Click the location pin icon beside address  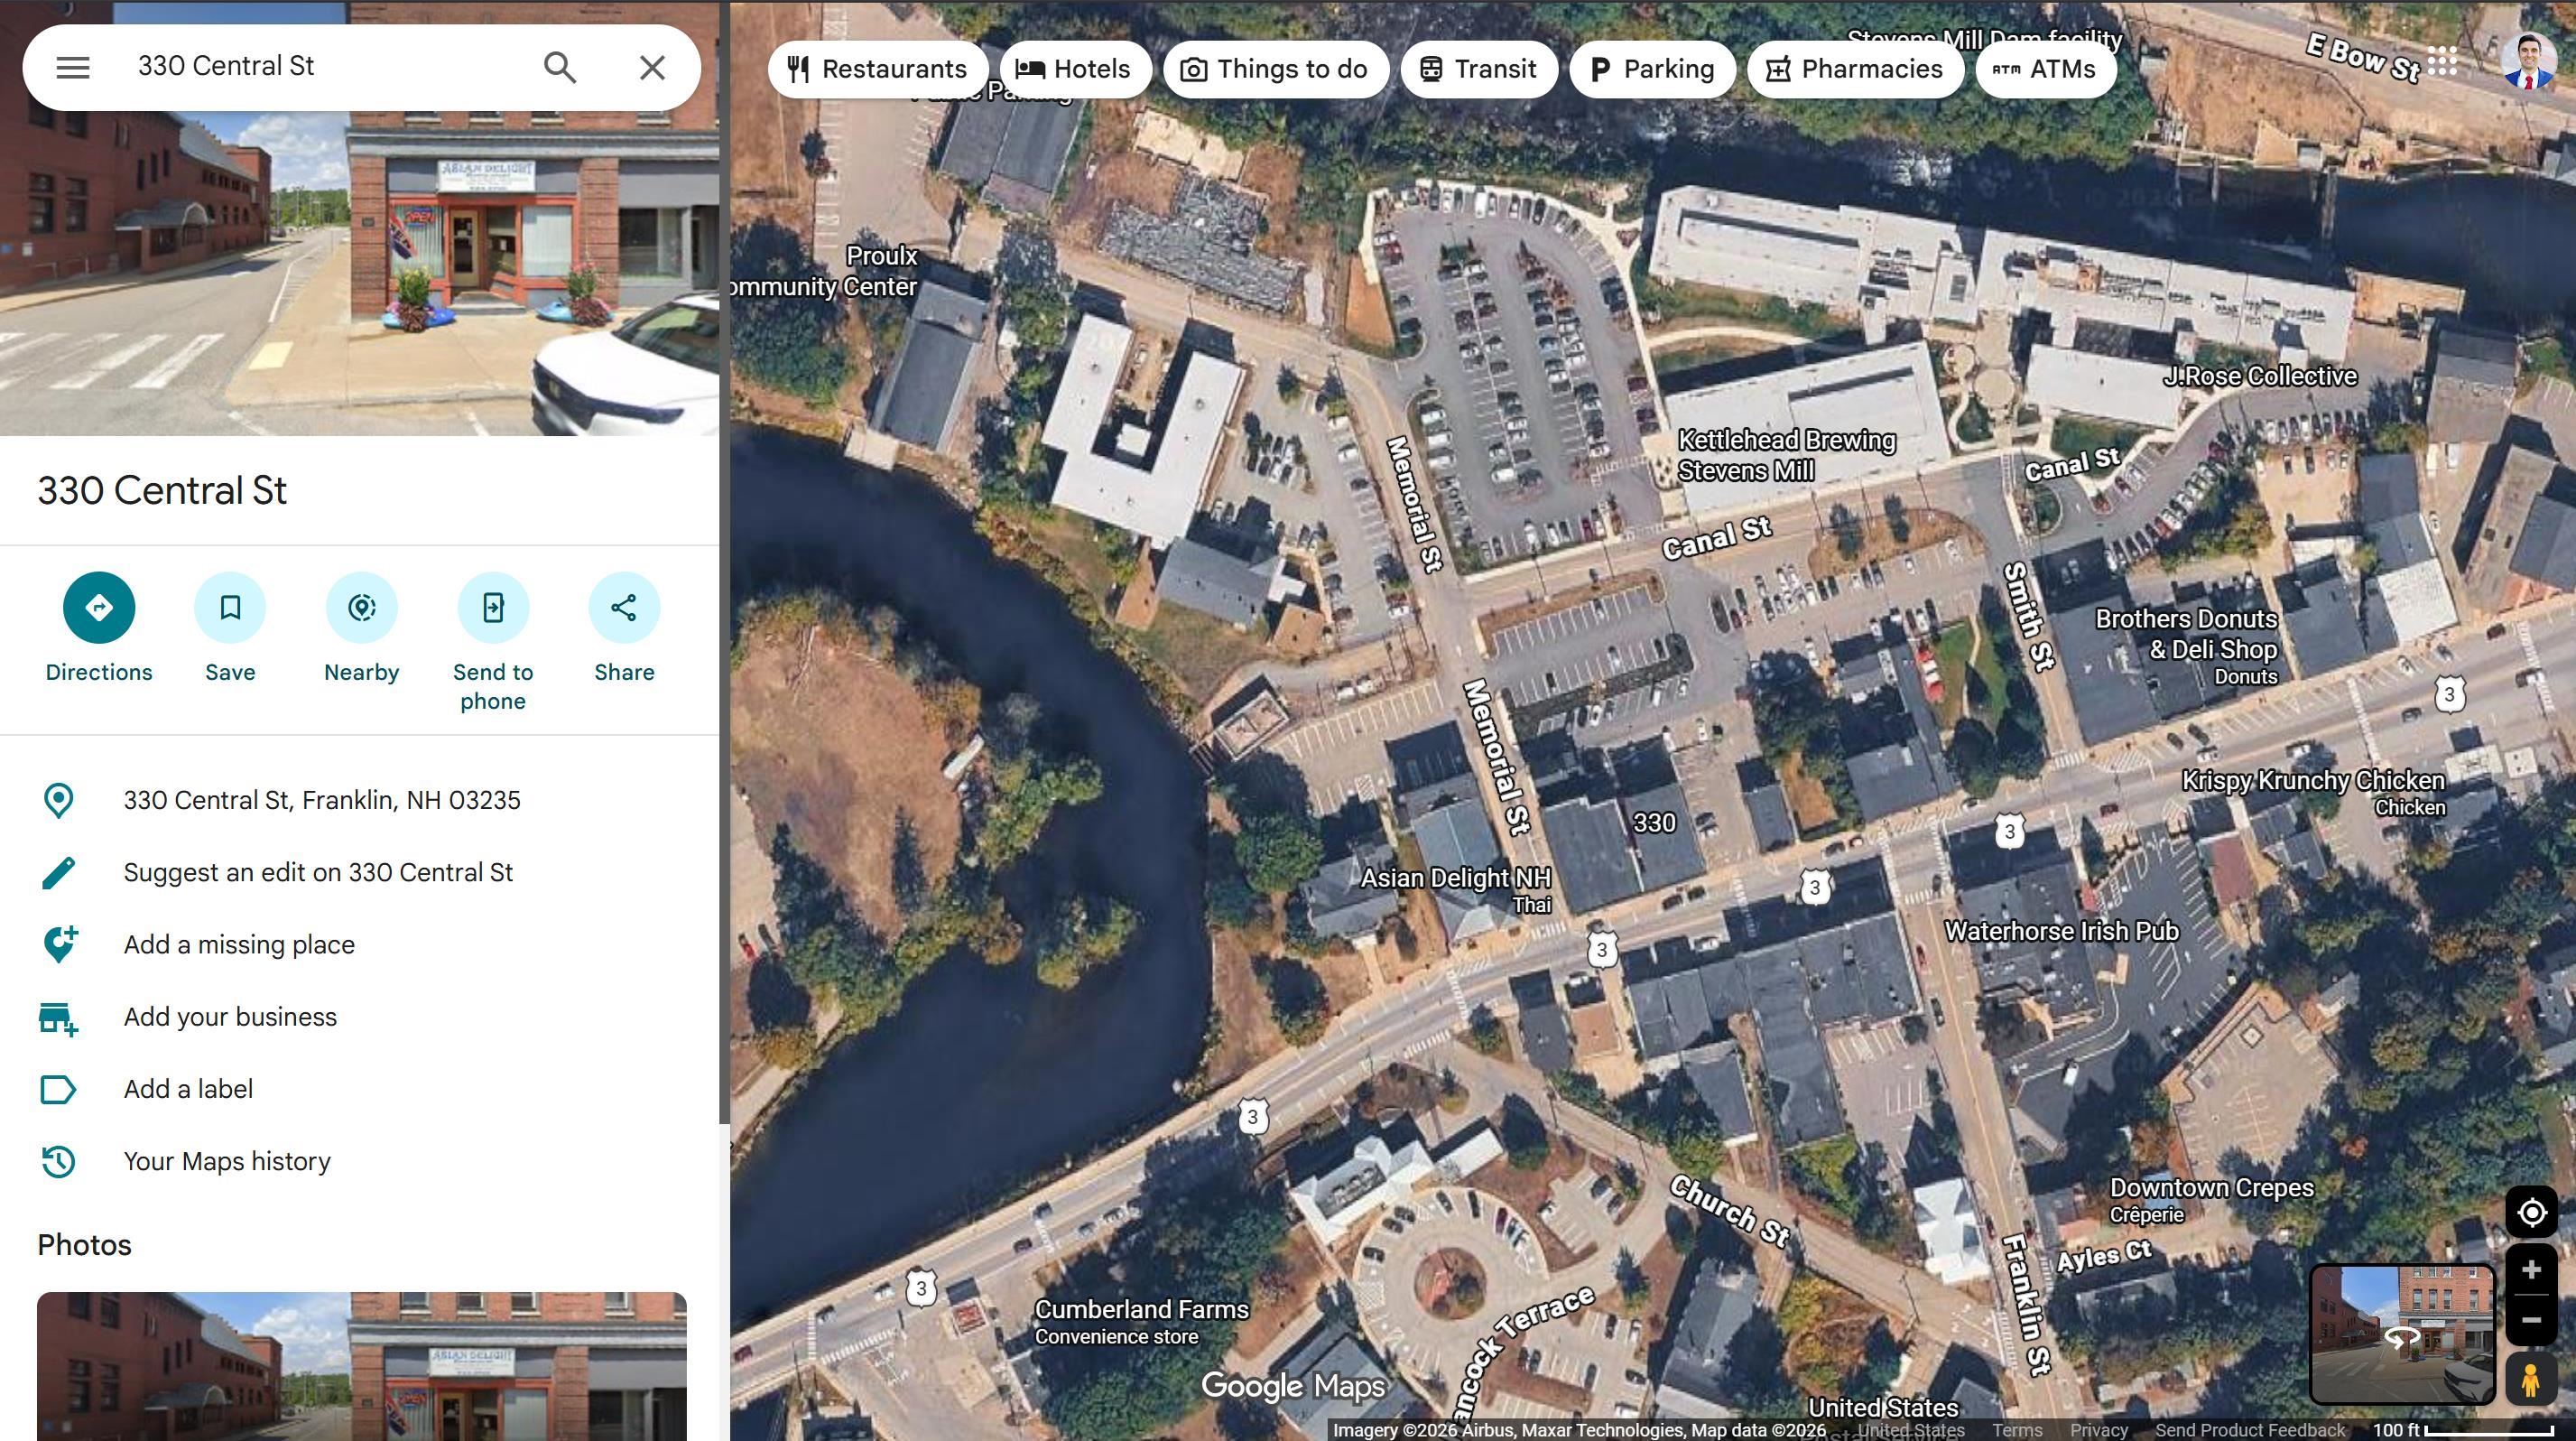59,800
